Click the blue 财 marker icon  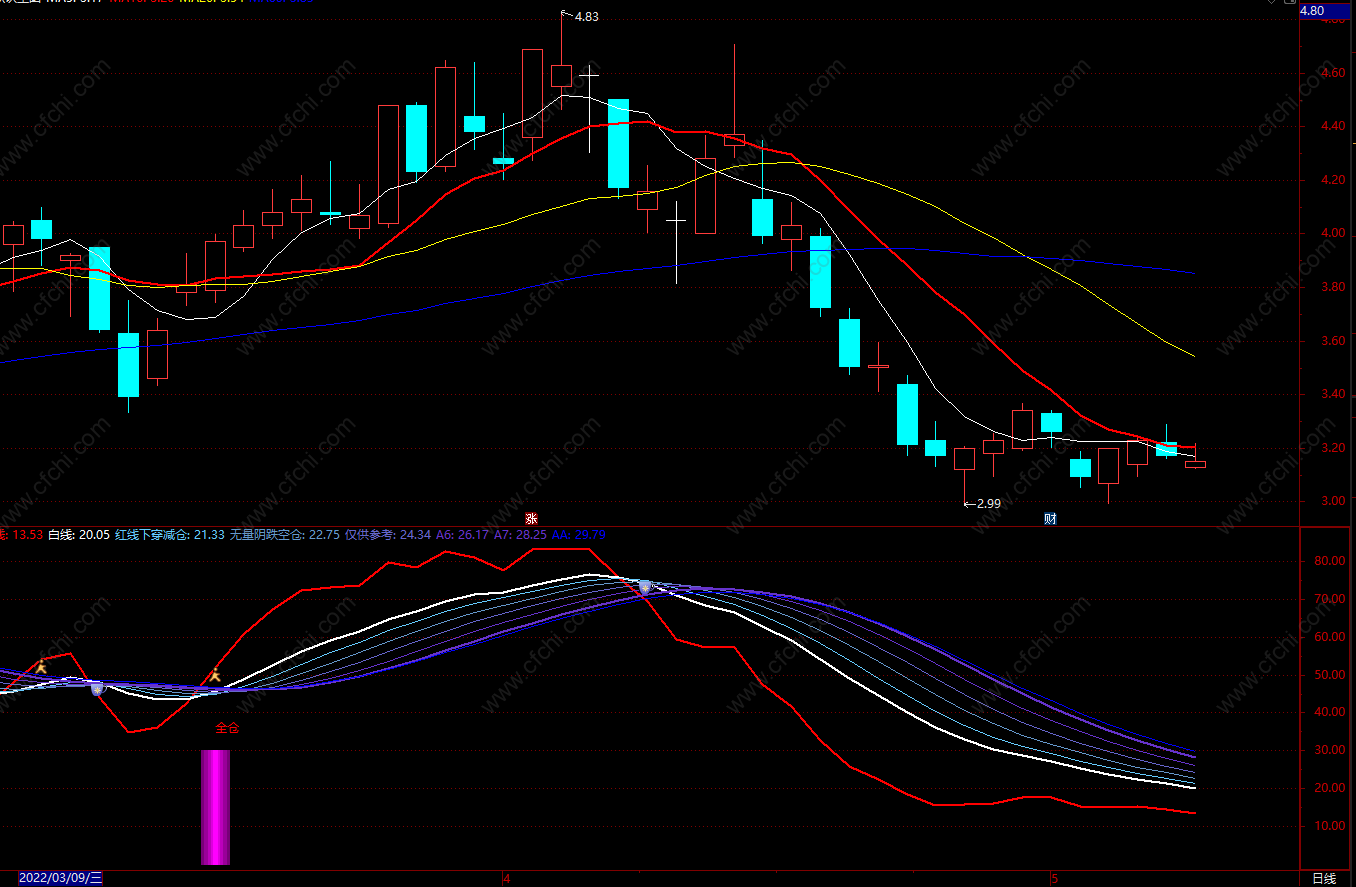click(1050, 518)
